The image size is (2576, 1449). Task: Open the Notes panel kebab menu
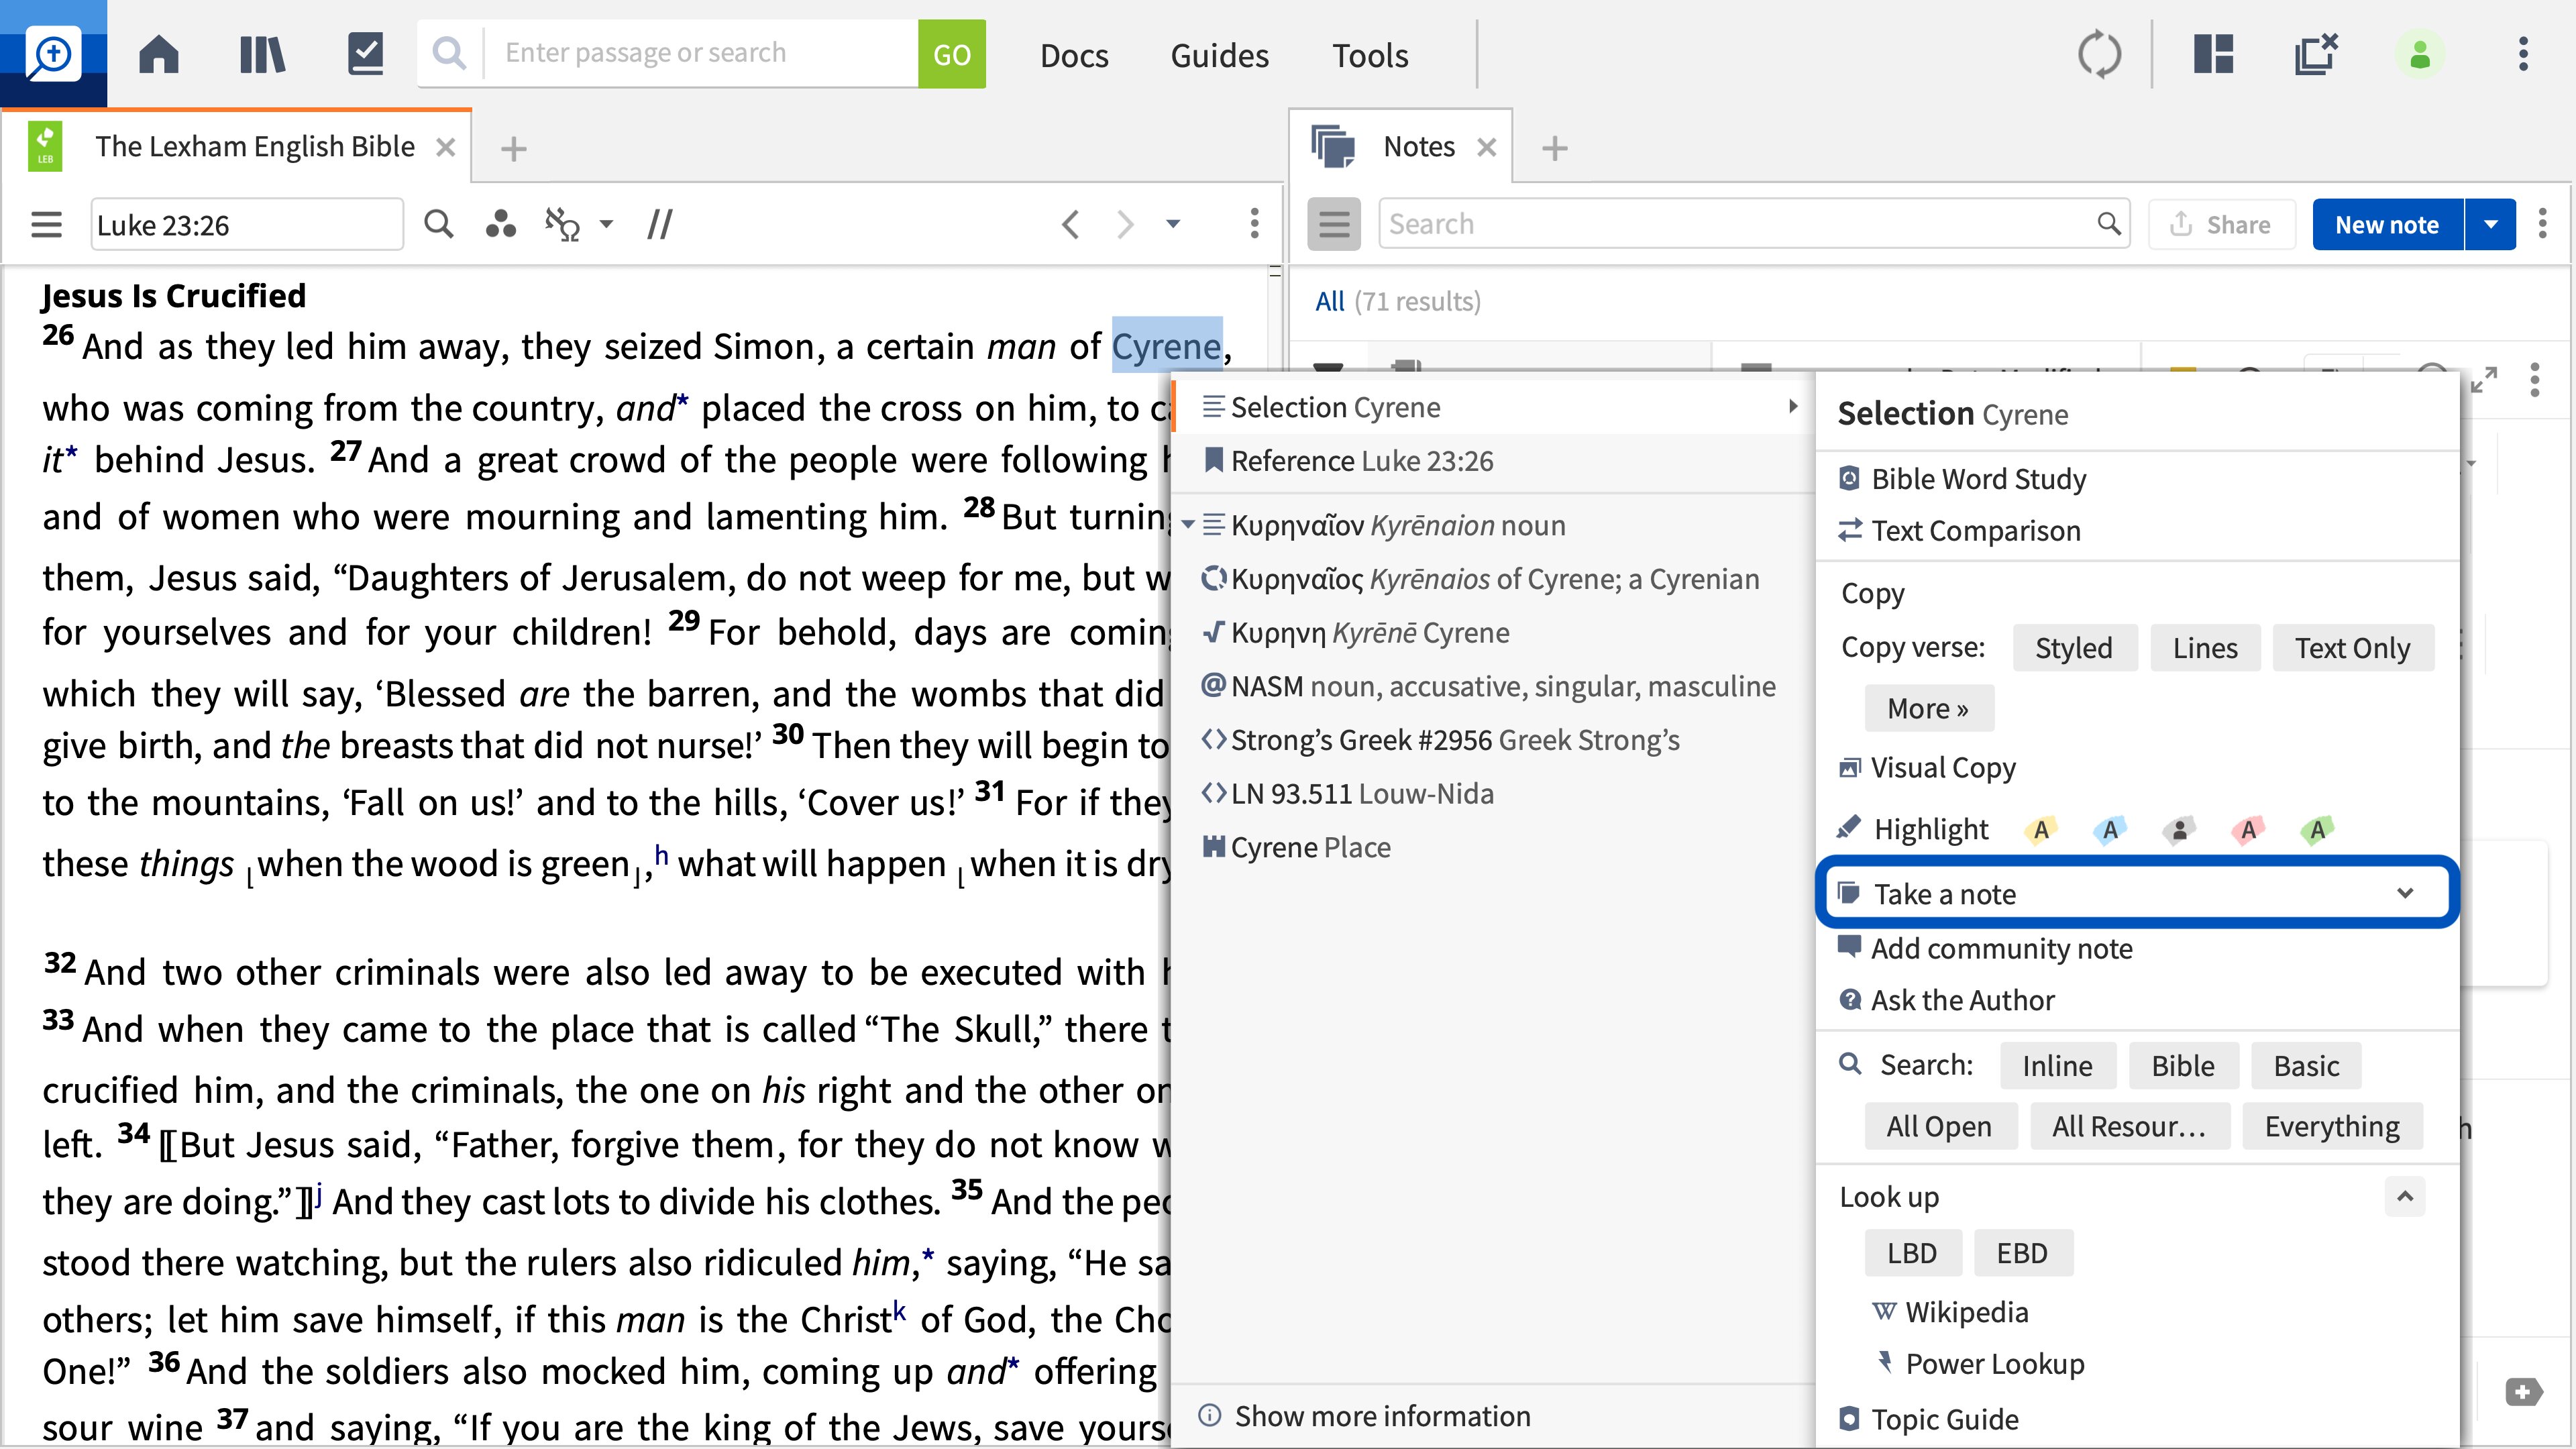point(2542,224)
